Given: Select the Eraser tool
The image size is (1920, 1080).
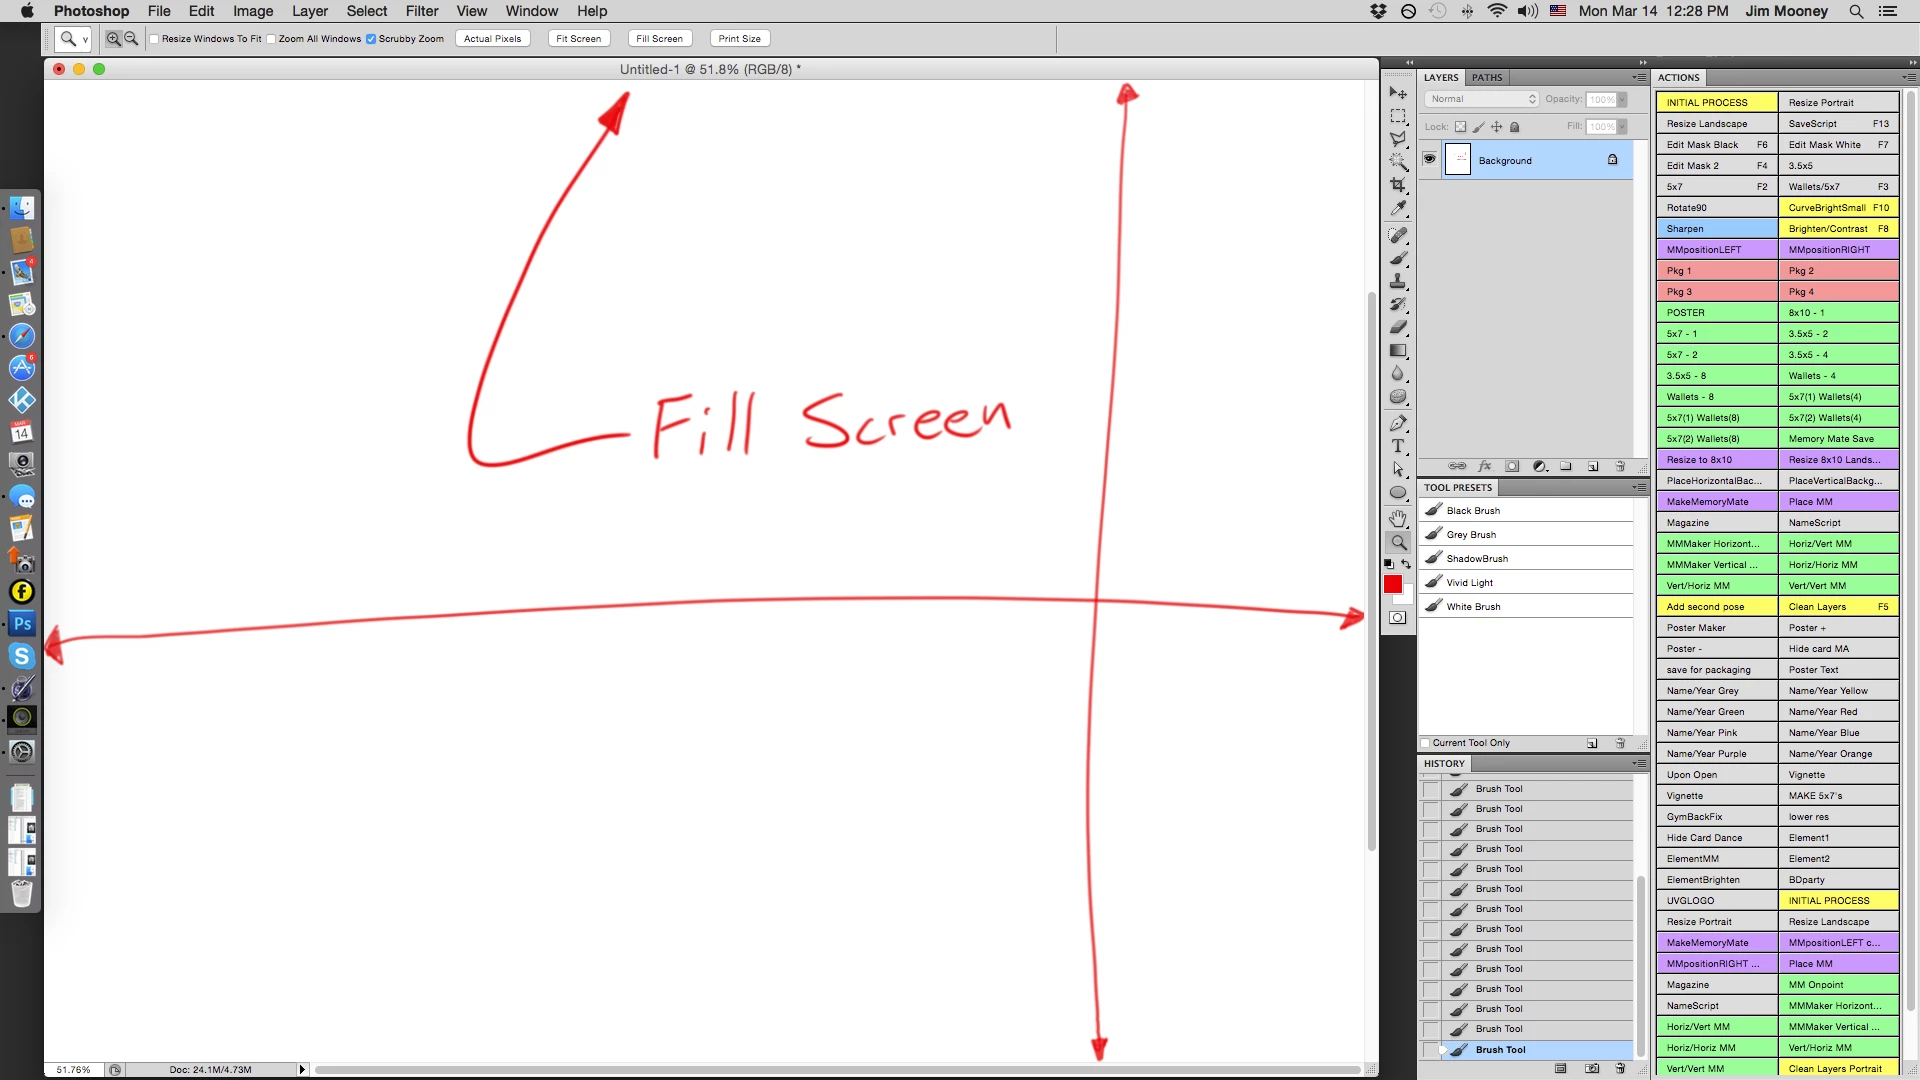Looking at the screenshot, I should (x=1398, y=327).
